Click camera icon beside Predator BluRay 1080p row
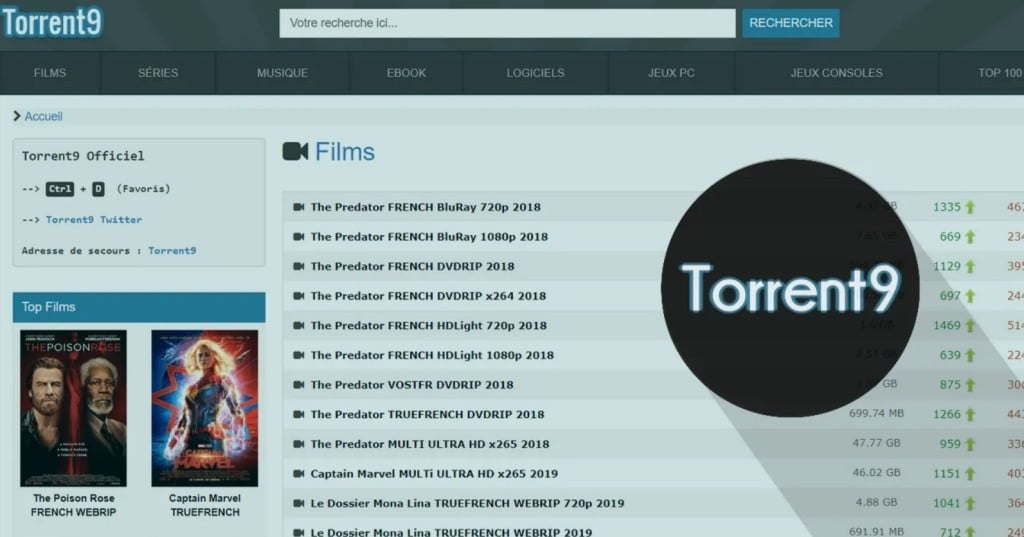The width and height of the screenshot is (1024, 537). 298,236
